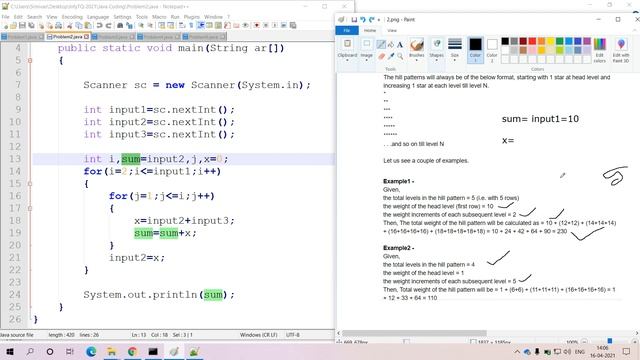Start macro recording with red record icon
This screenshot has width=640, height=360.
coord(256,25)
